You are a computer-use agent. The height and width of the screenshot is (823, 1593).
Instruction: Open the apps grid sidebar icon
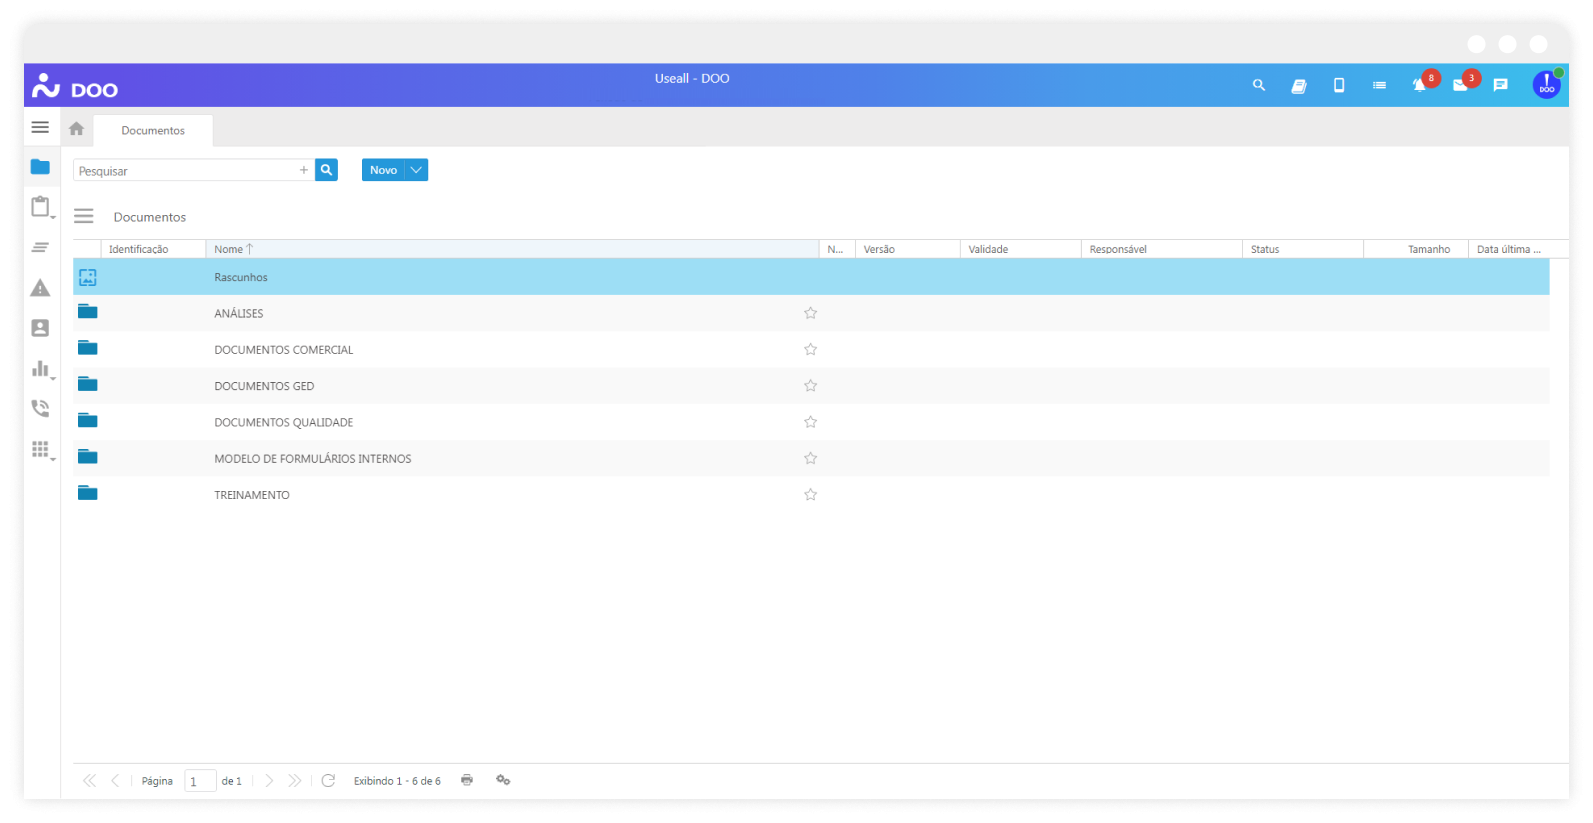pos(40,449)
